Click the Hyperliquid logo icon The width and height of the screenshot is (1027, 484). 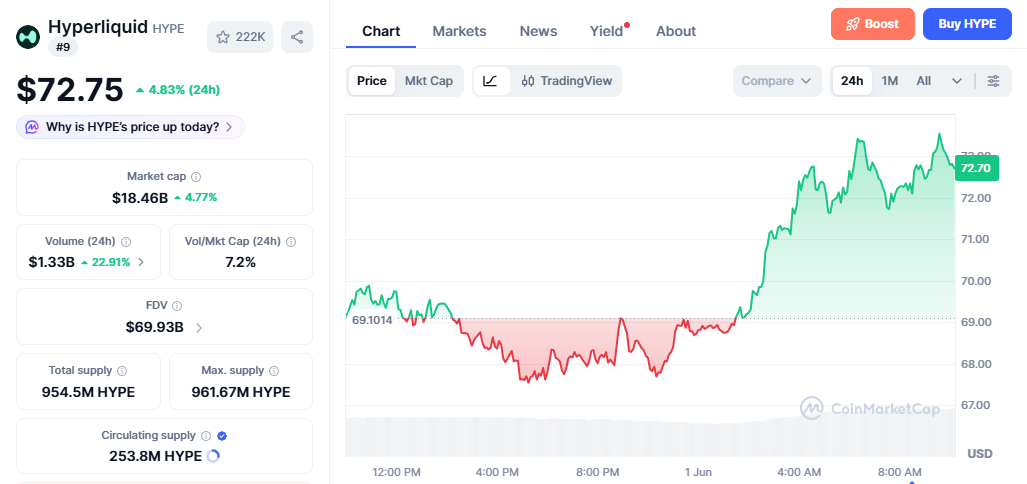28,37
